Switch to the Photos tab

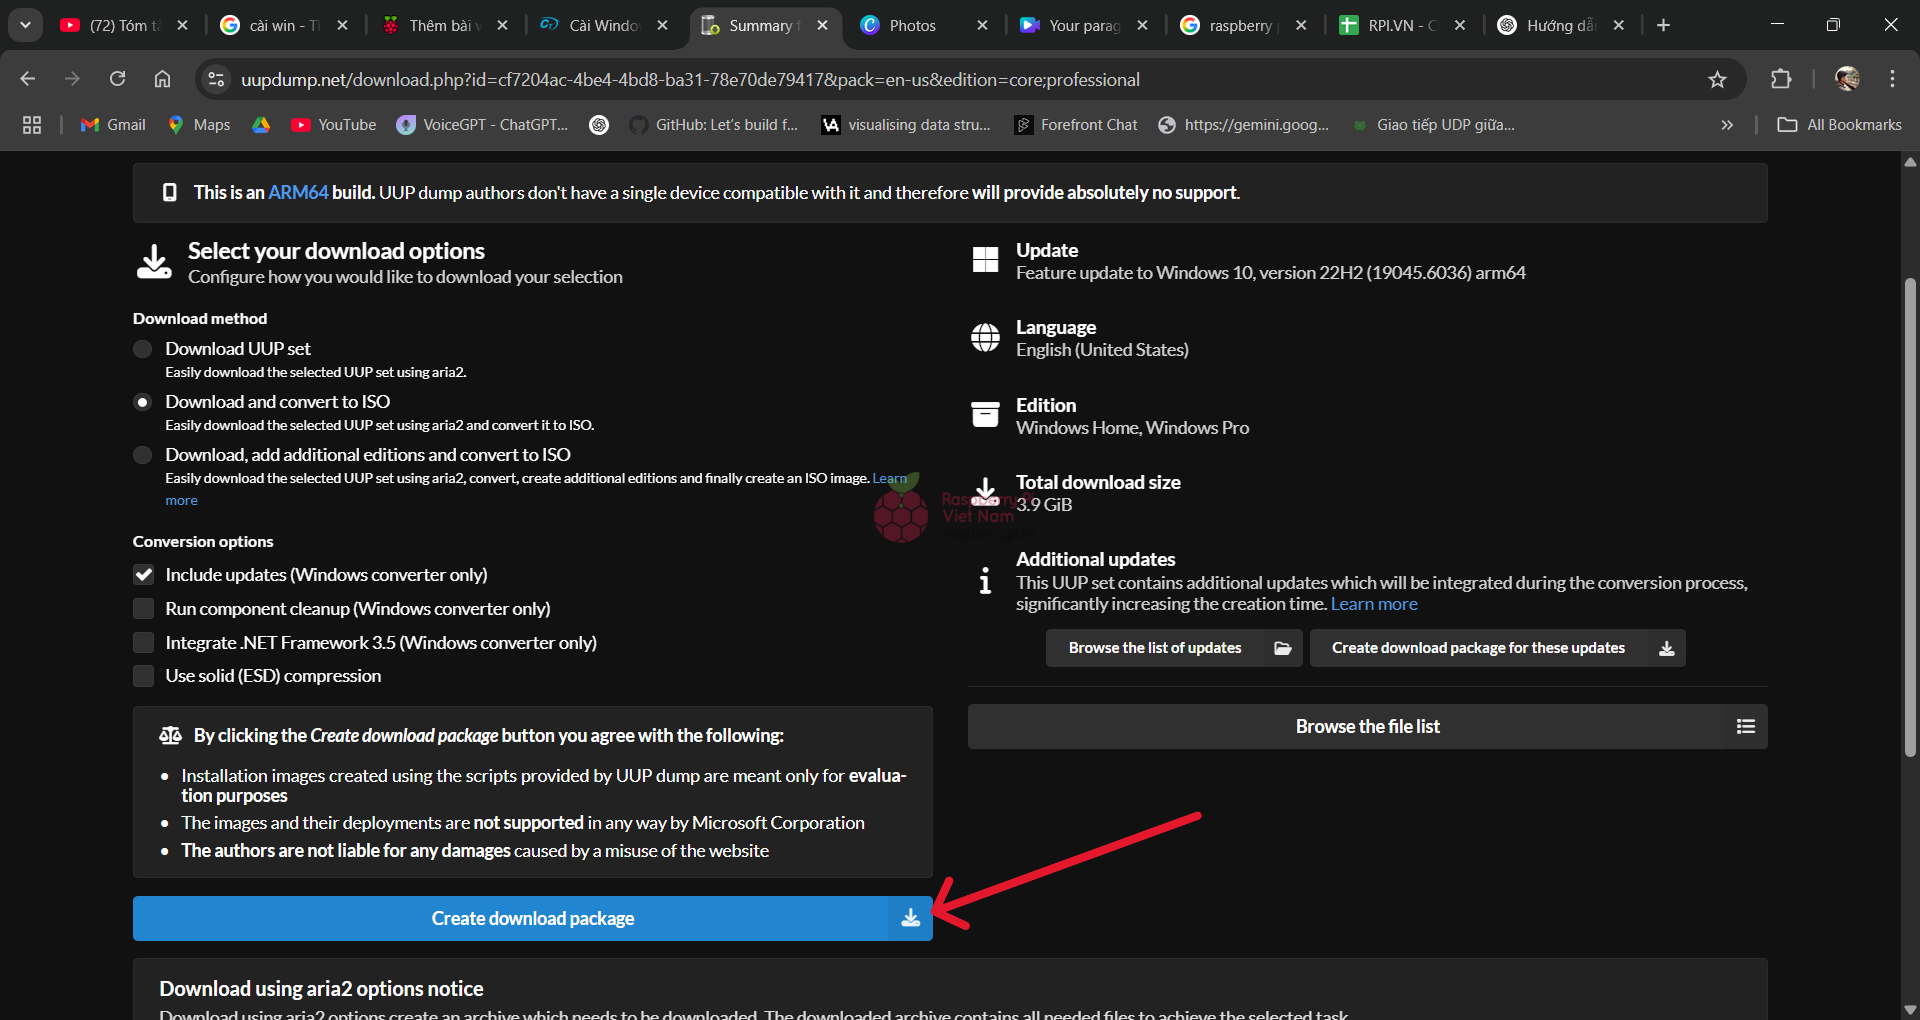pyautogui.click(x=912, y=25)
